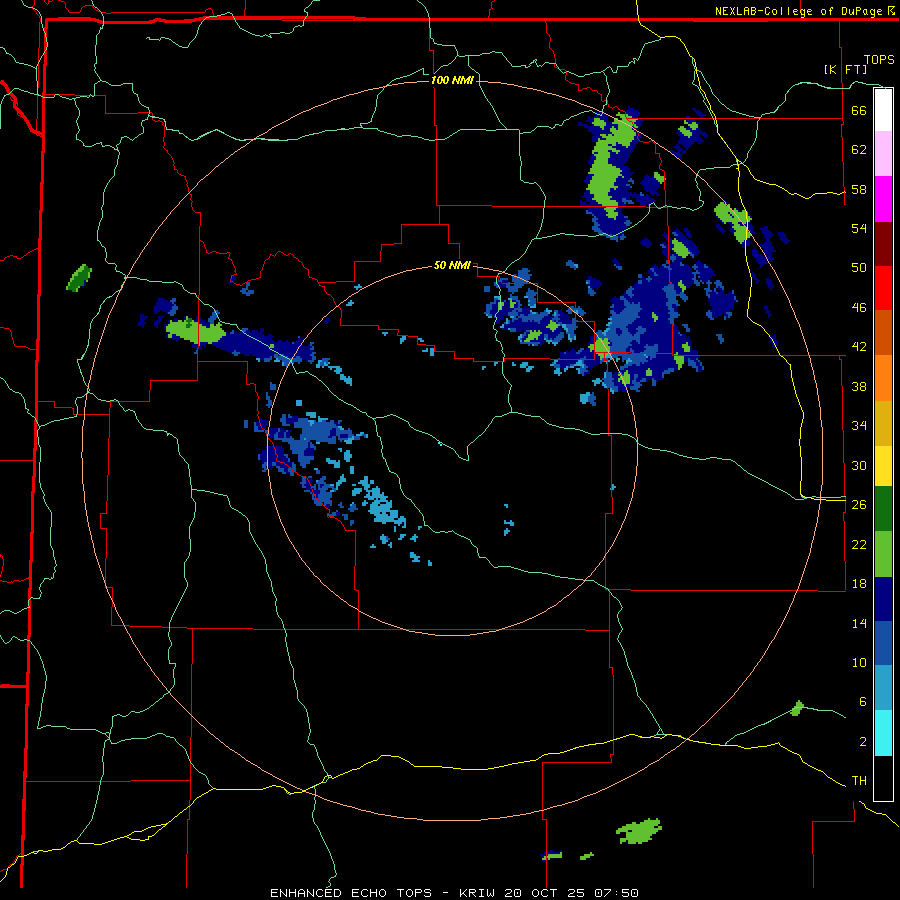Click the 26 value on the legend
Image resolution: width=900 pixels, height=900 pixels.
coord(859,504)
